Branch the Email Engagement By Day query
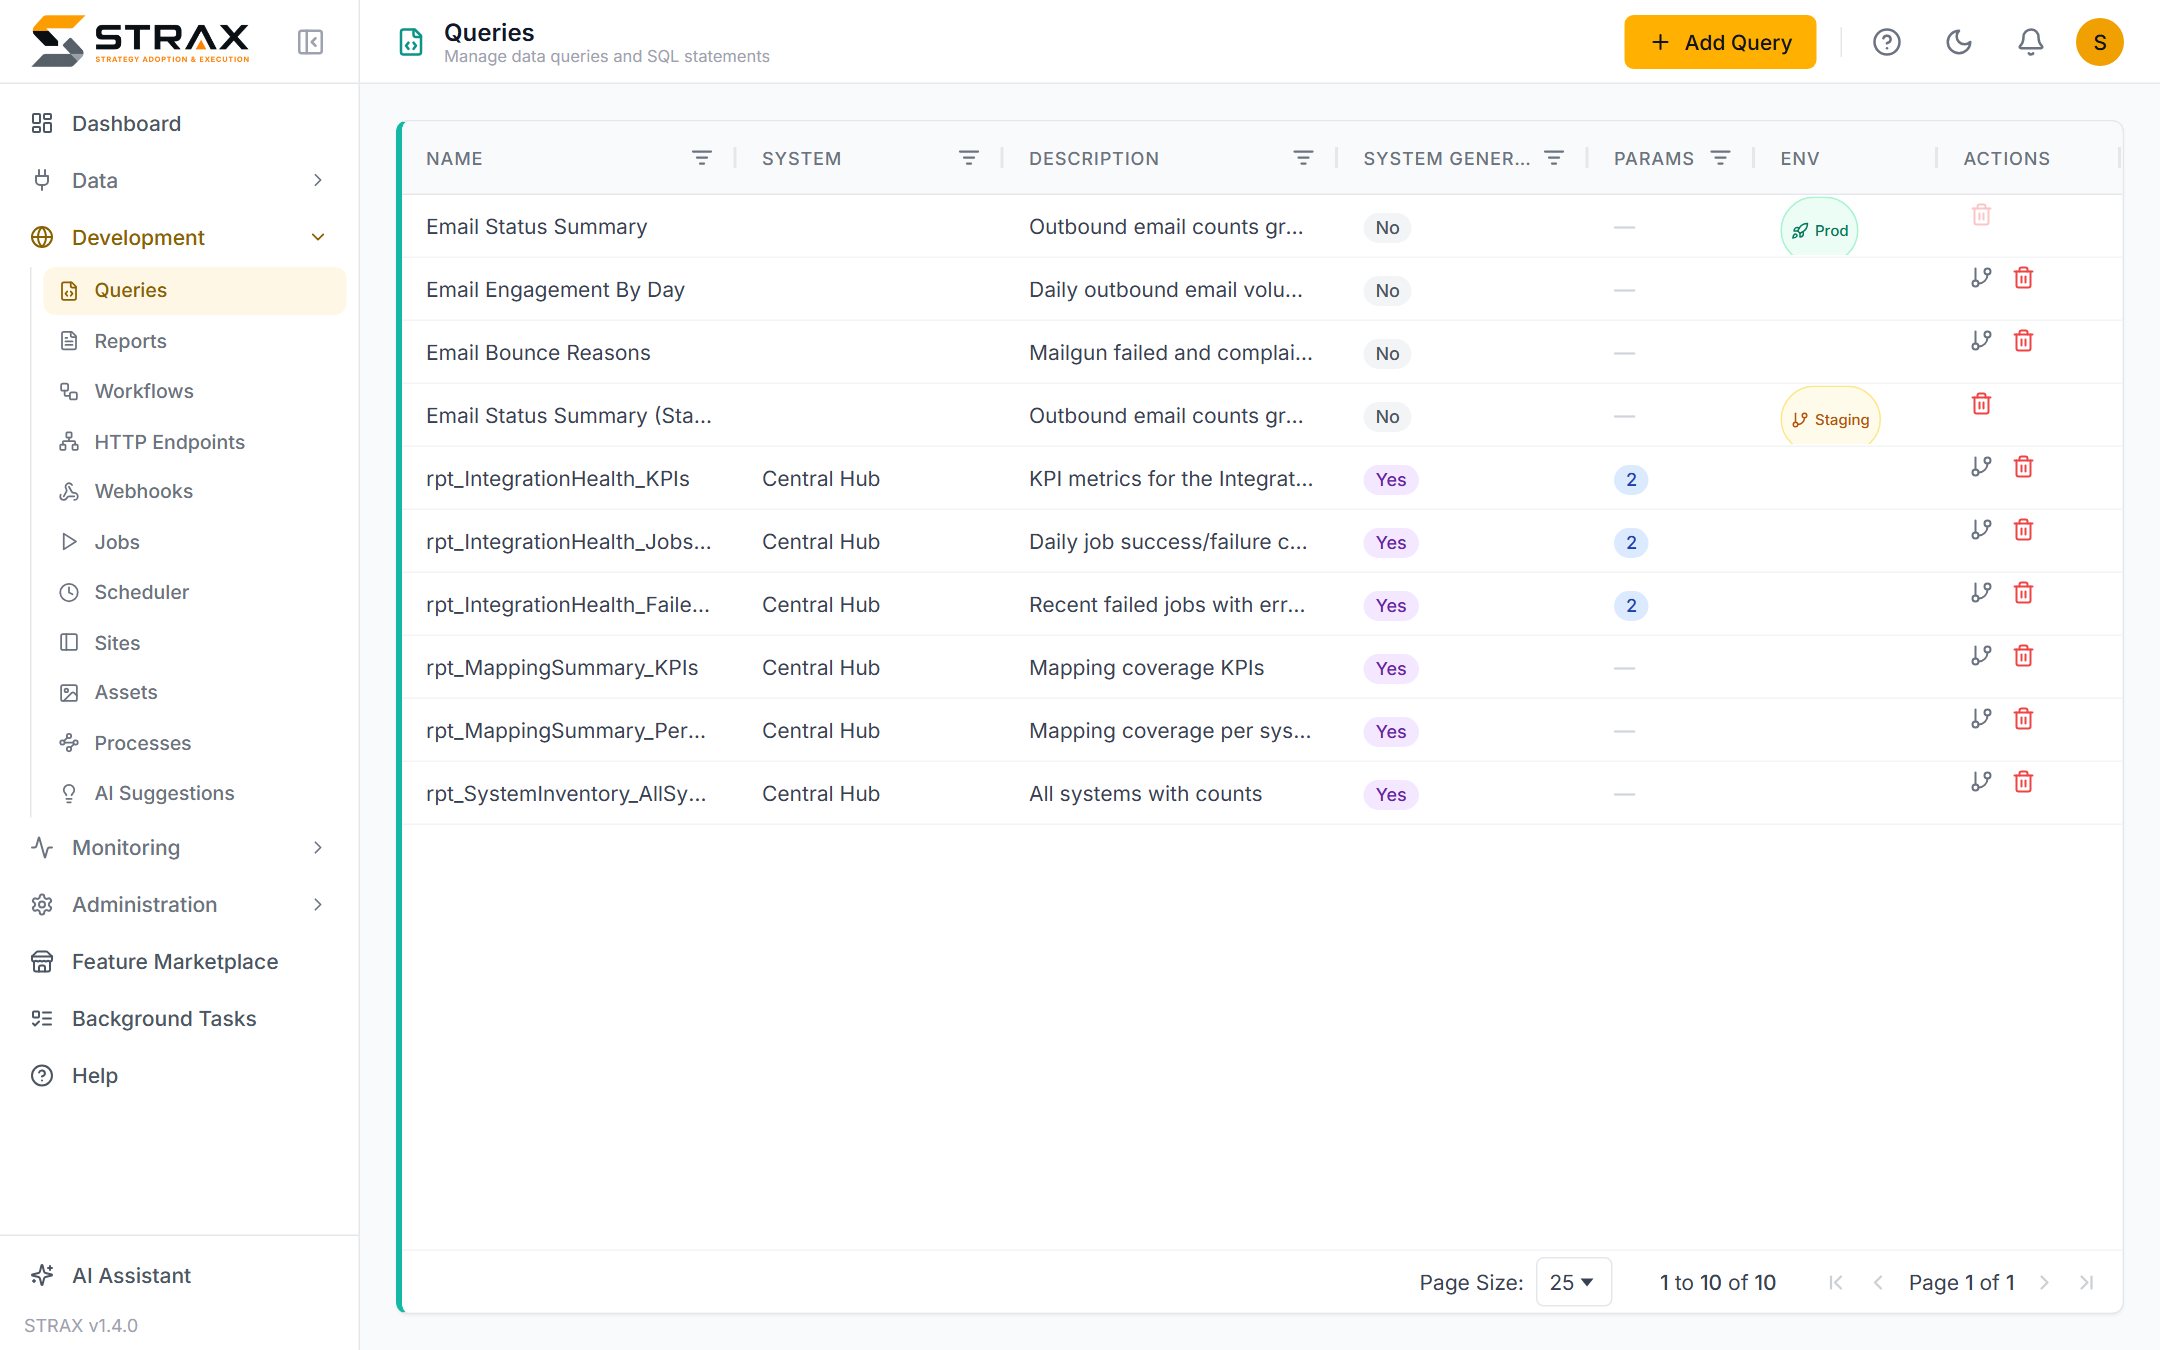Screen dimensions: 2160x1350 1981,278
